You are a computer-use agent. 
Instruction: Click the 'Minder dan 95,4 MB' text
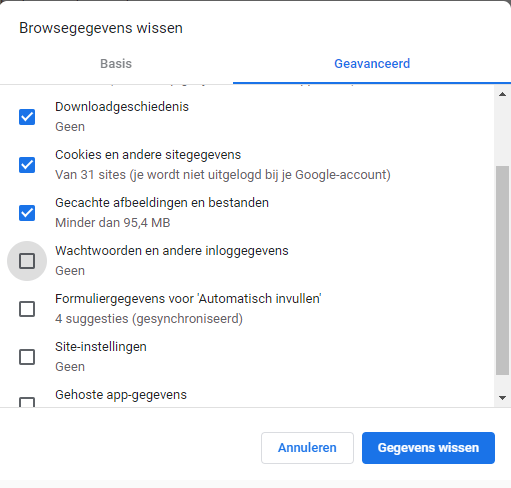pyautogui.click(x=113, y=223)
